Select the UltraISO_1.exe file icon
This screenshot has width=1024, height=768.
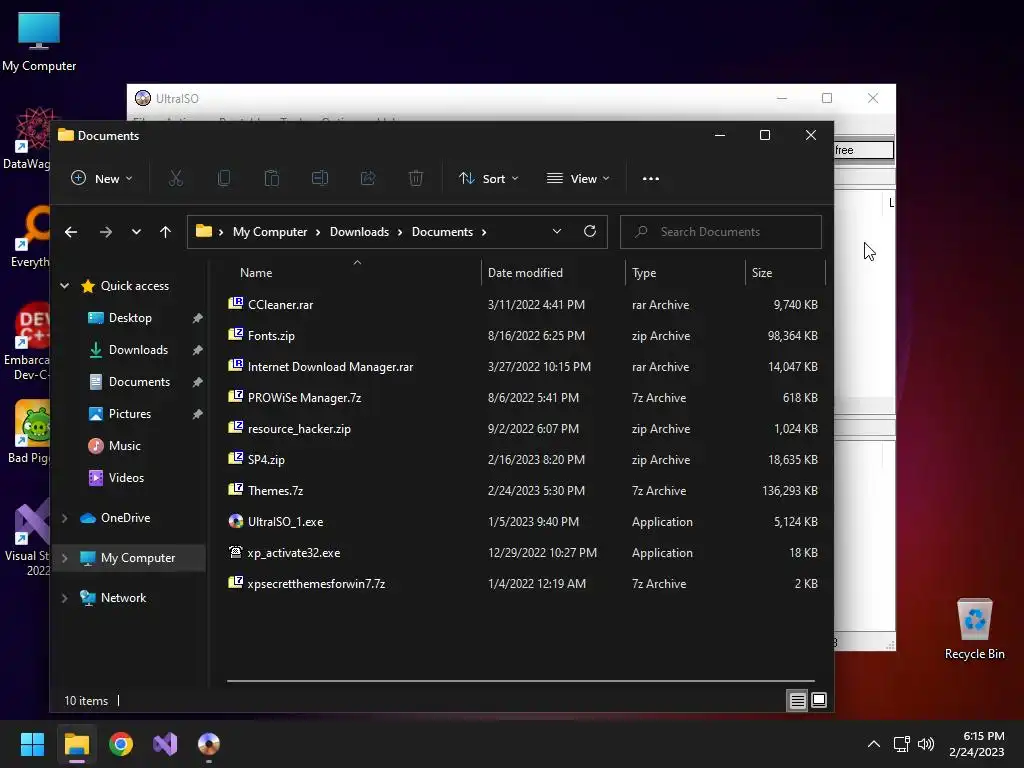(236, 521)
